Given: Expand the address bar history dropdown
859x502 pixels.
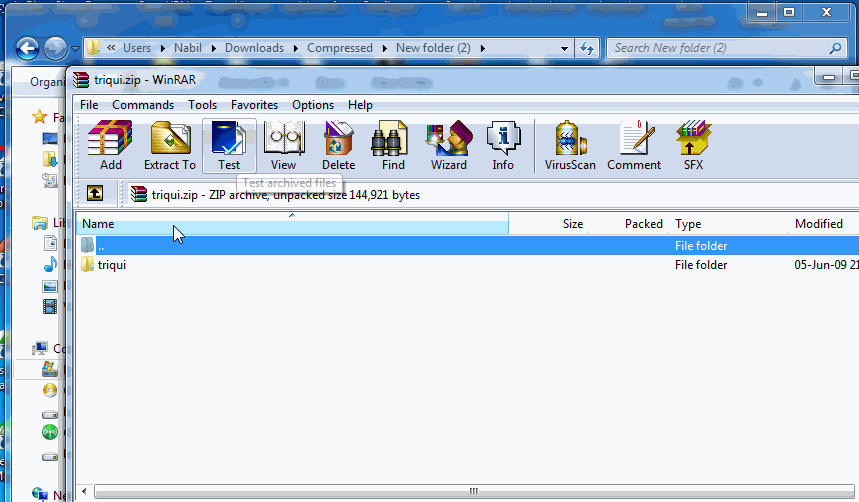Looking at the screenshot, I should coord(564,48).
